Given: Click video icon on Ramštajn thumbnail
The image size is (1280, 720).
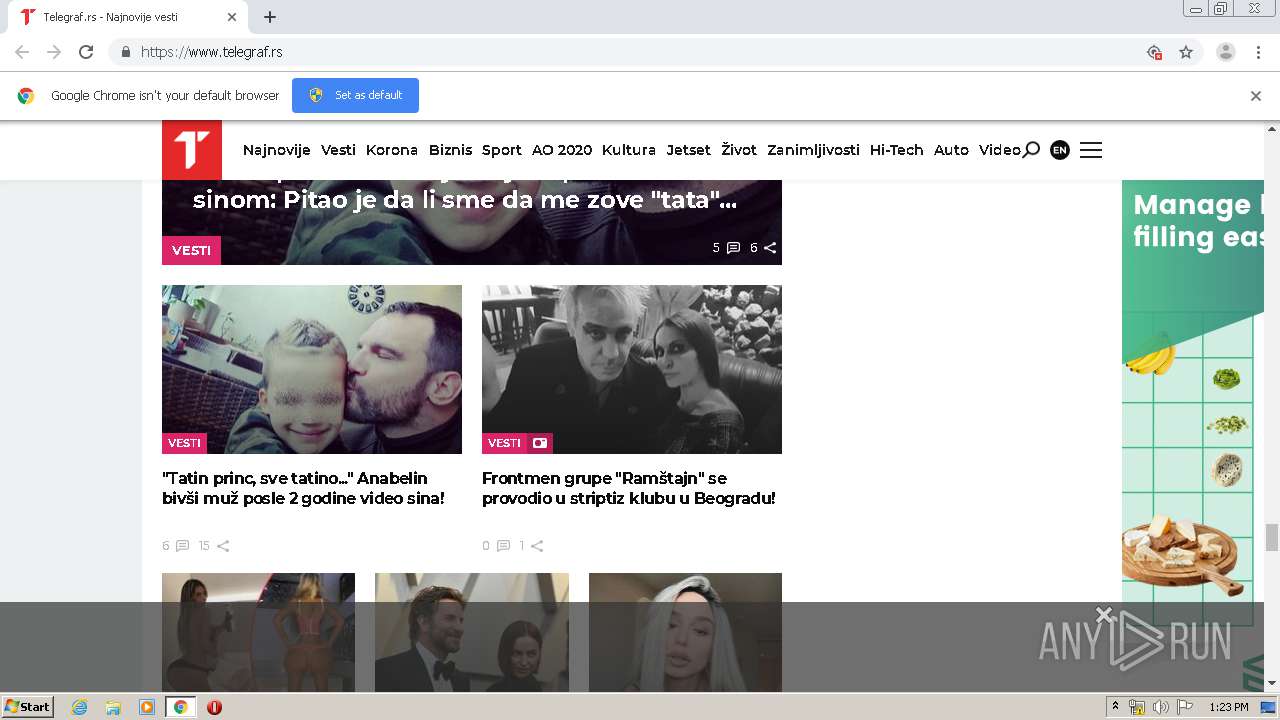Looking at the screenshot, I should (540, 443).
